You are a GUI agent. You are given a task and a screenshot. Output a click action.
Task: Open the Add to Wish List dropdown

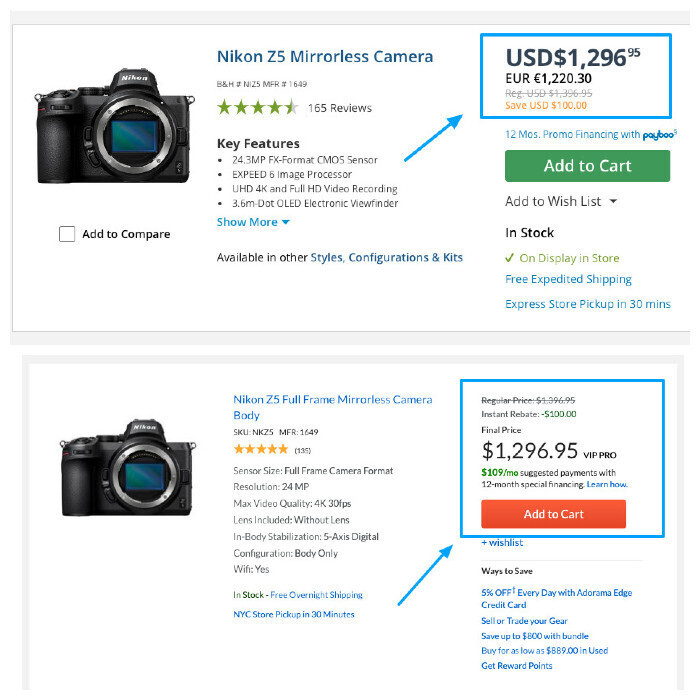pyautogui.click(x=561, y=201)
